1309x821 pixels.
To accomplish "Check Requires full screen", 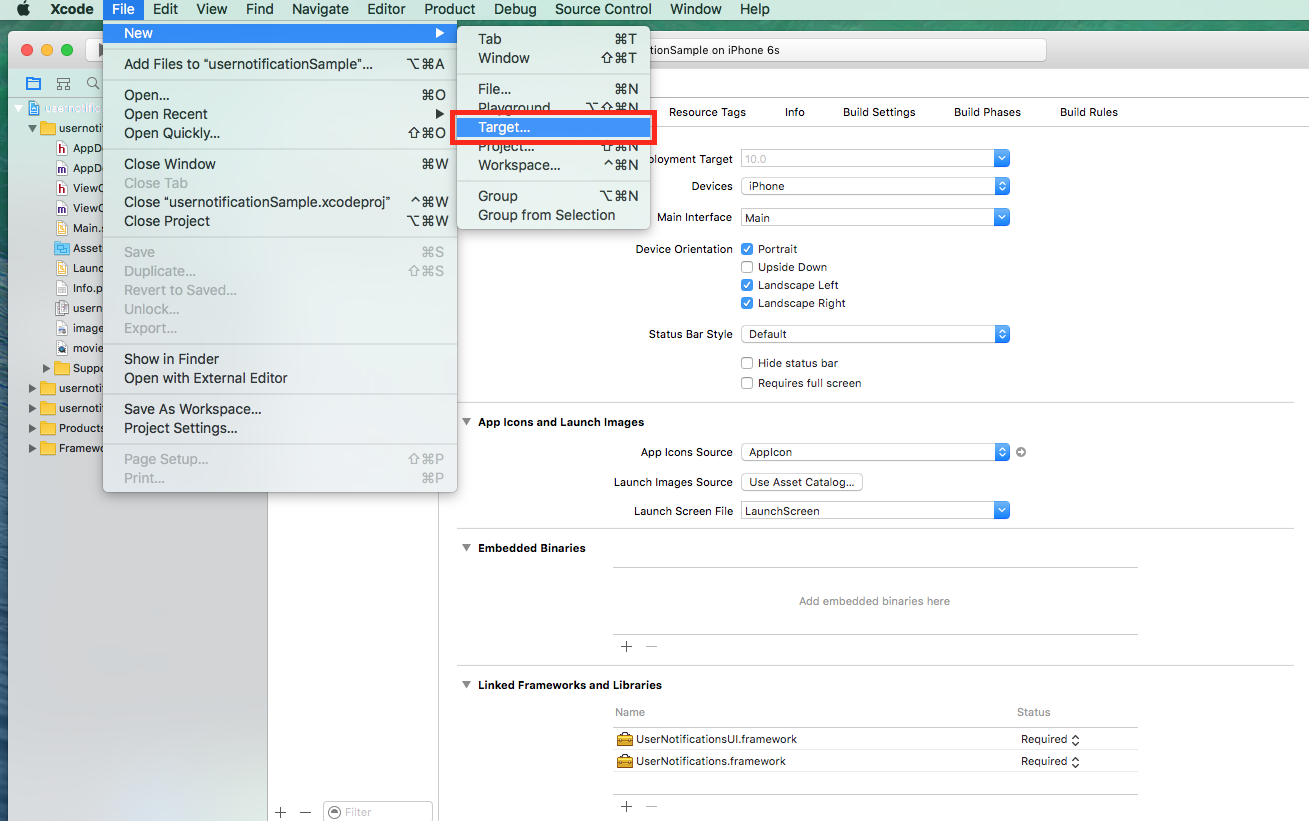I will [x=747, y=383].
